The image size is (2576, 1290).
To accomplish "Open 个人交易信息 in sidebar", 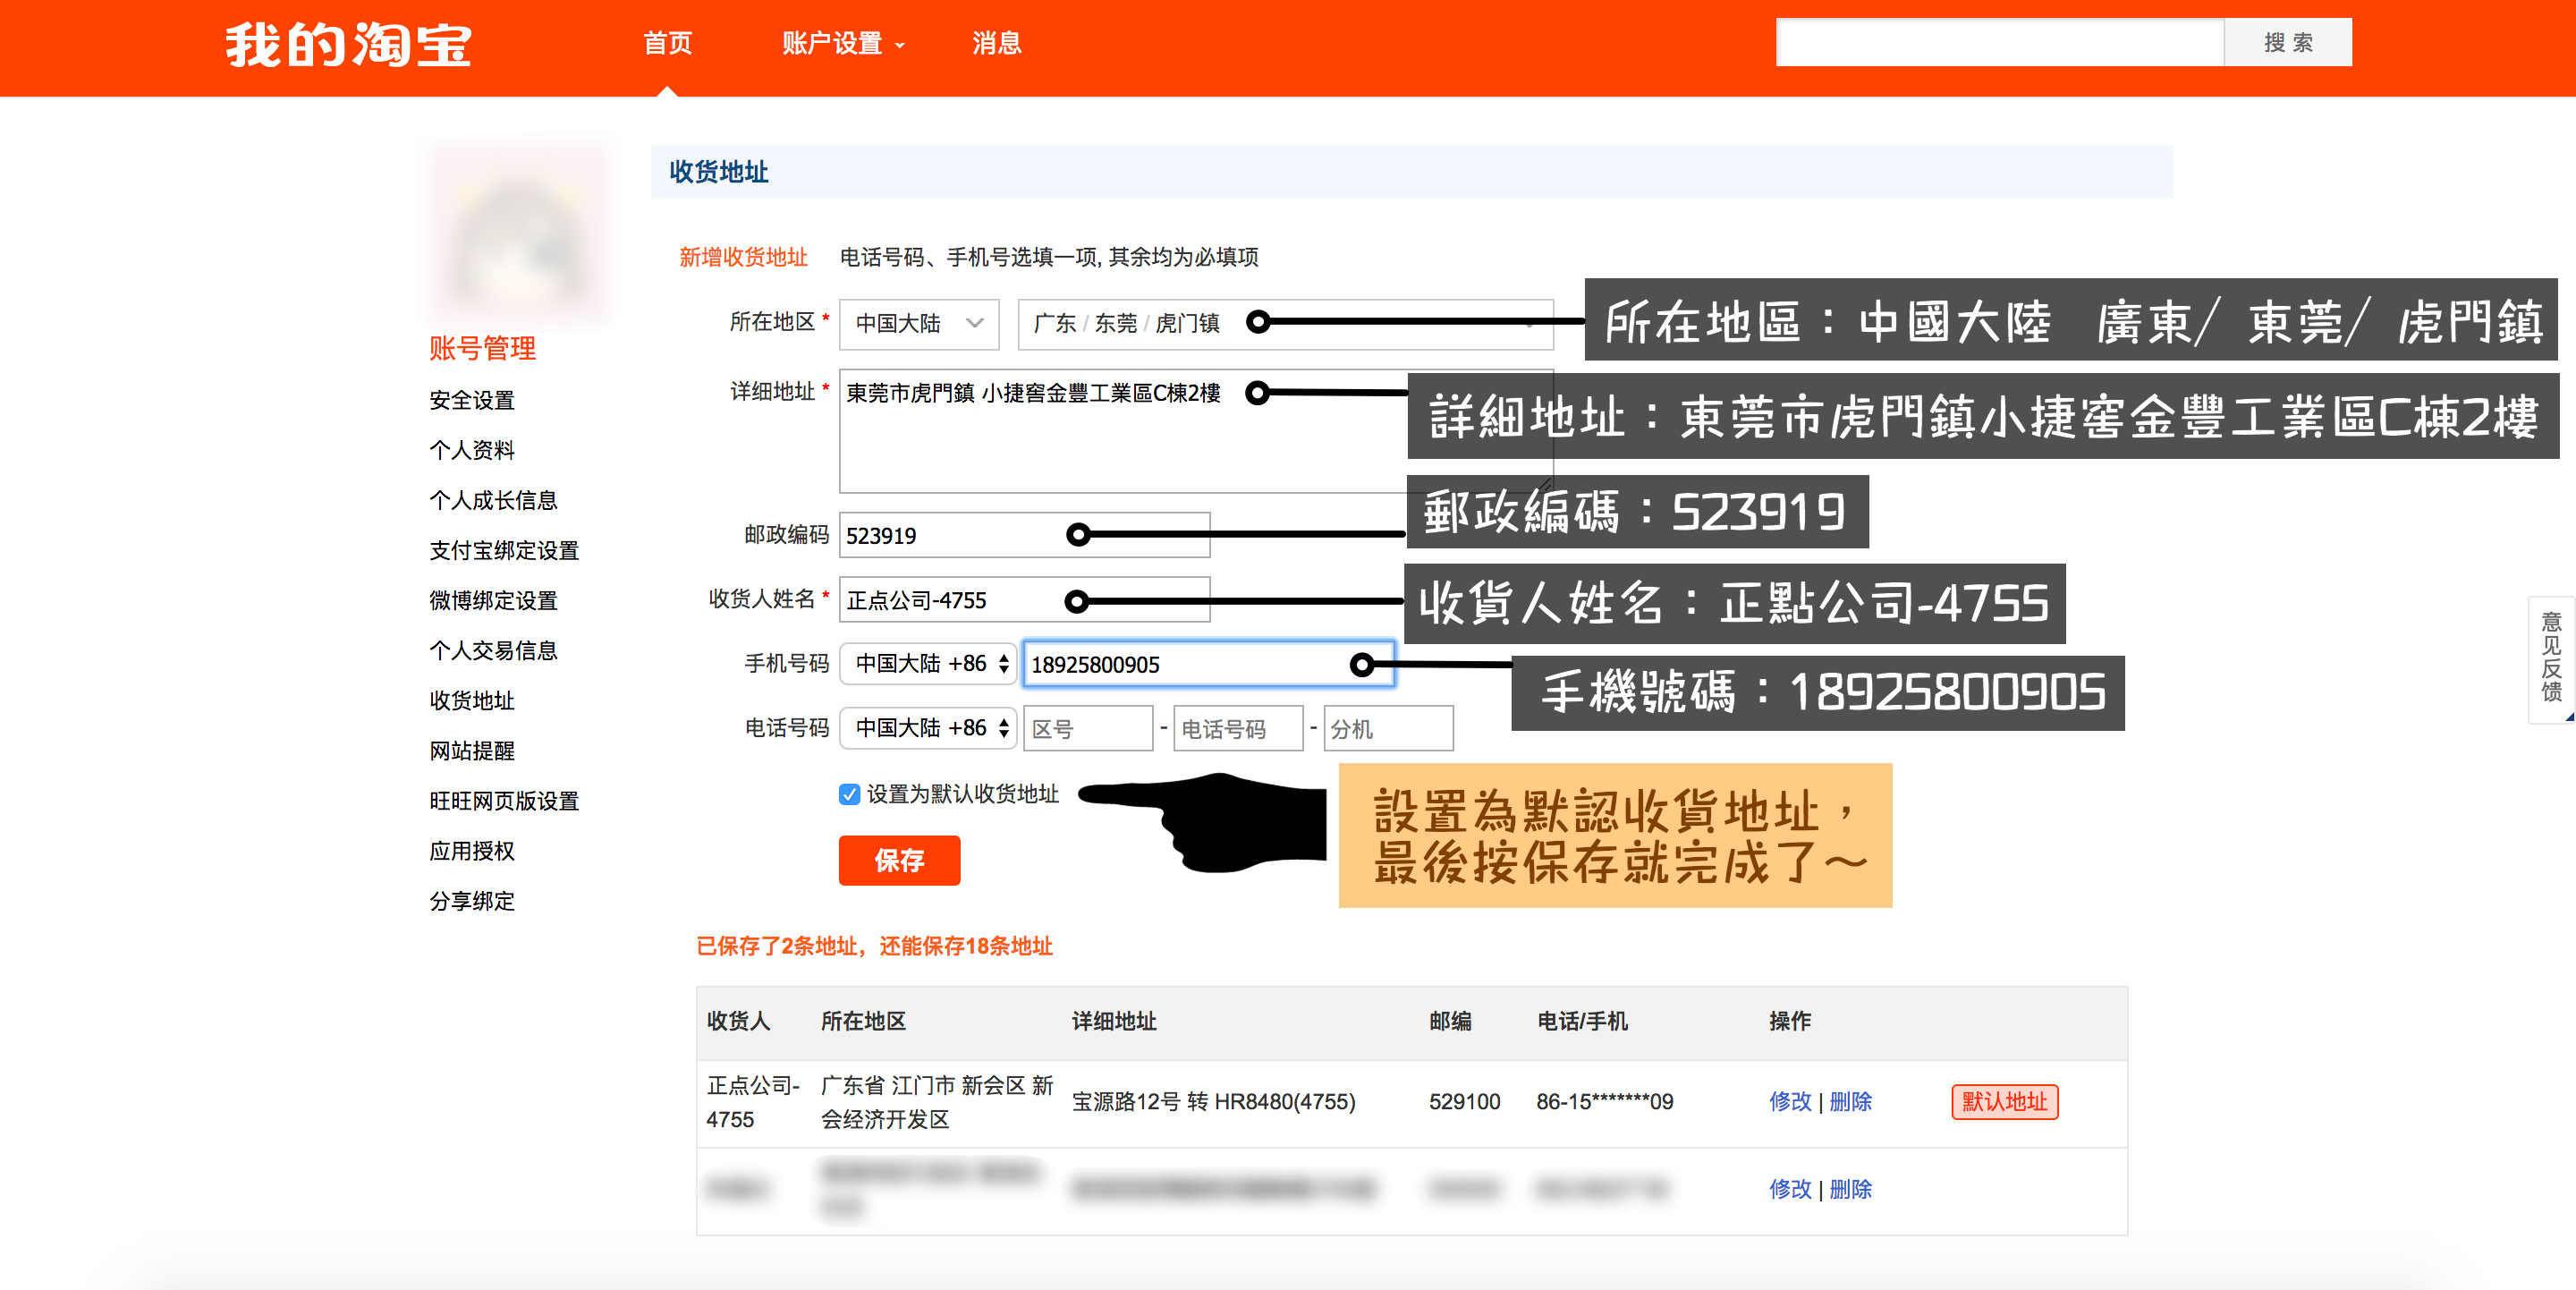I will tap(493, 650).
